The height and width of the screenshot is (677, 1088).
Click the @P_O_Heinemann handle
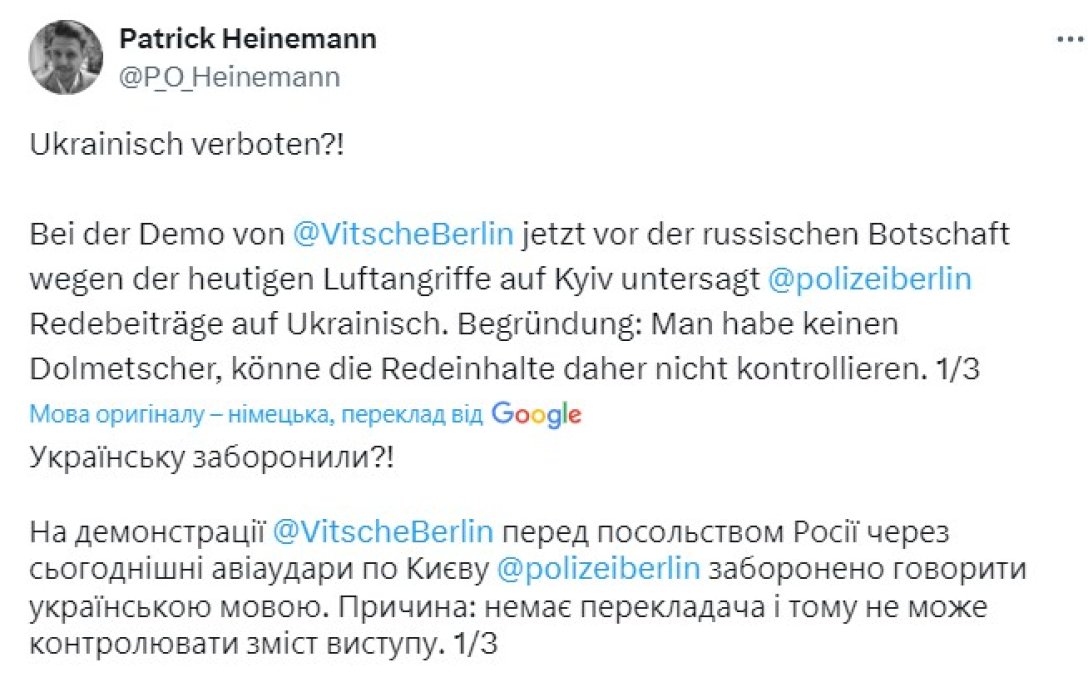[x=229, y=77]
